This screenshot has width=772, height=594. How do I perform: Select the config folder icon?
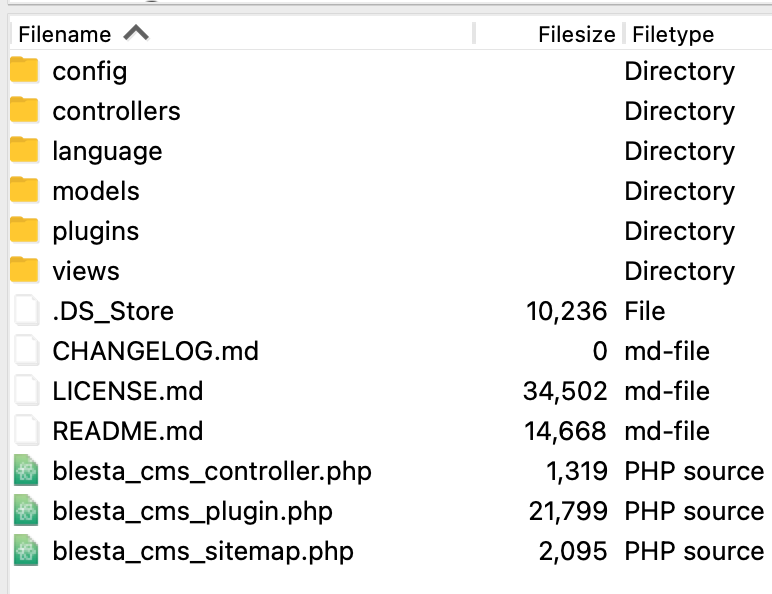tap(24, 69)
